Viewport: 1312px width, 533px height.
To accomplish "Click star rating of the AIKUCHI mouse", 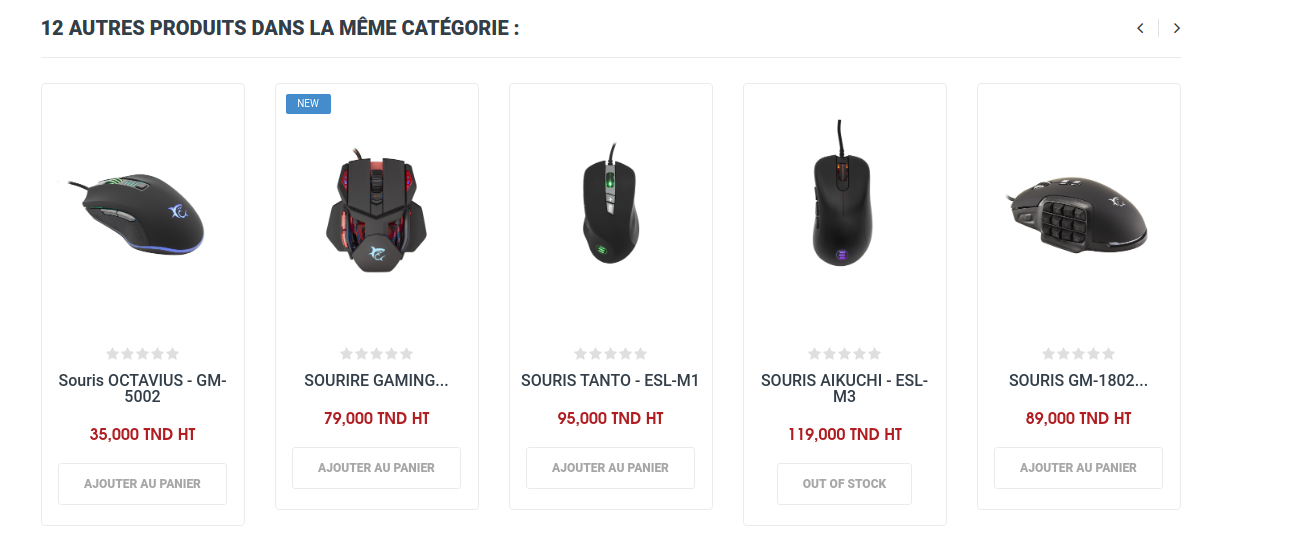I will [845, 354].
